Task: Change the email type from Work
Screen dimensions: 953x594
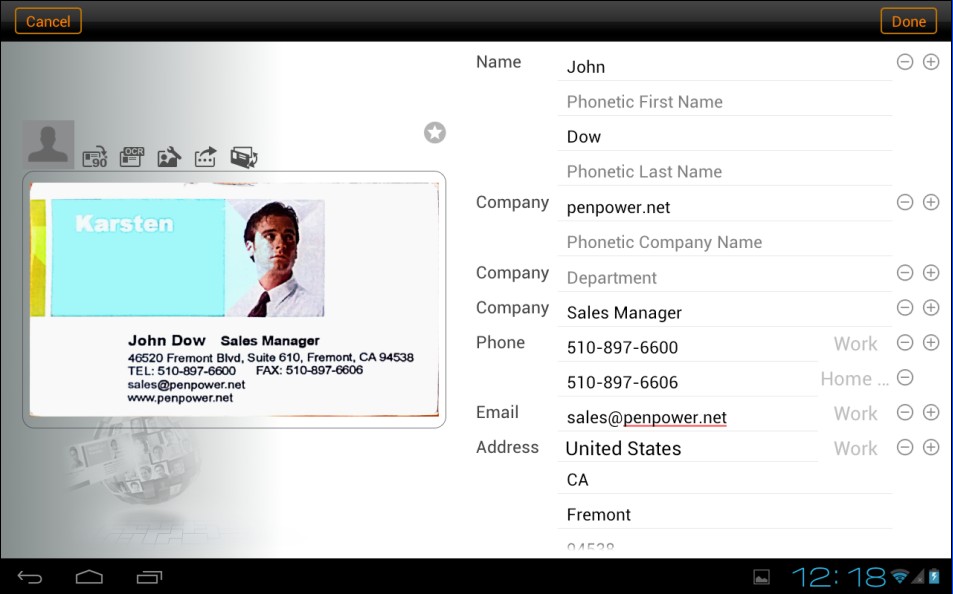Action: coord(855,414)
